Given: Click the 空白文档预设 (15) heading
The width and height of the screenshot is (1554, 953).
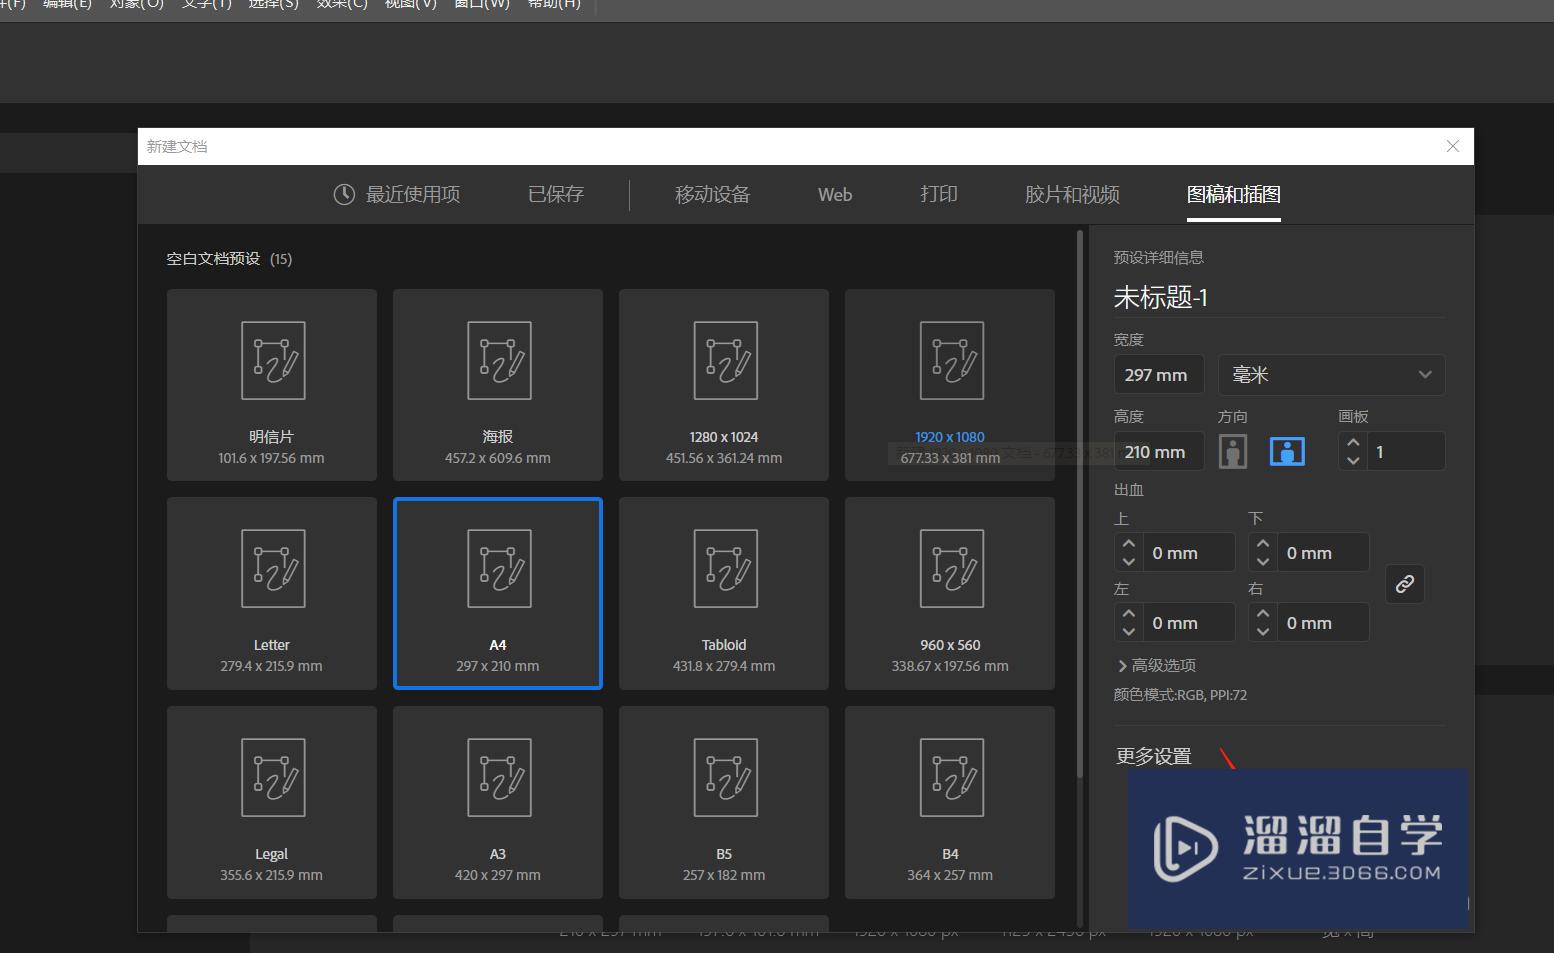Looking at the screenshot, I should click(x=229, y=258).
